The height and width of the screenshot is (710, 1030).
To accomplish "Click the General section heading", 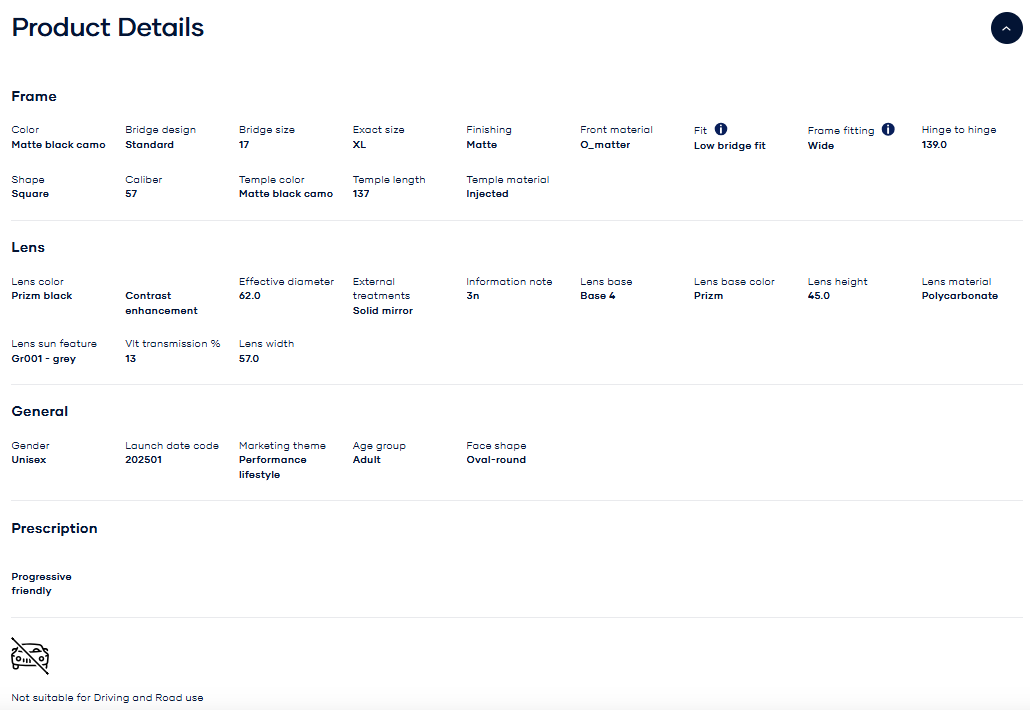I will pos(40,412).
